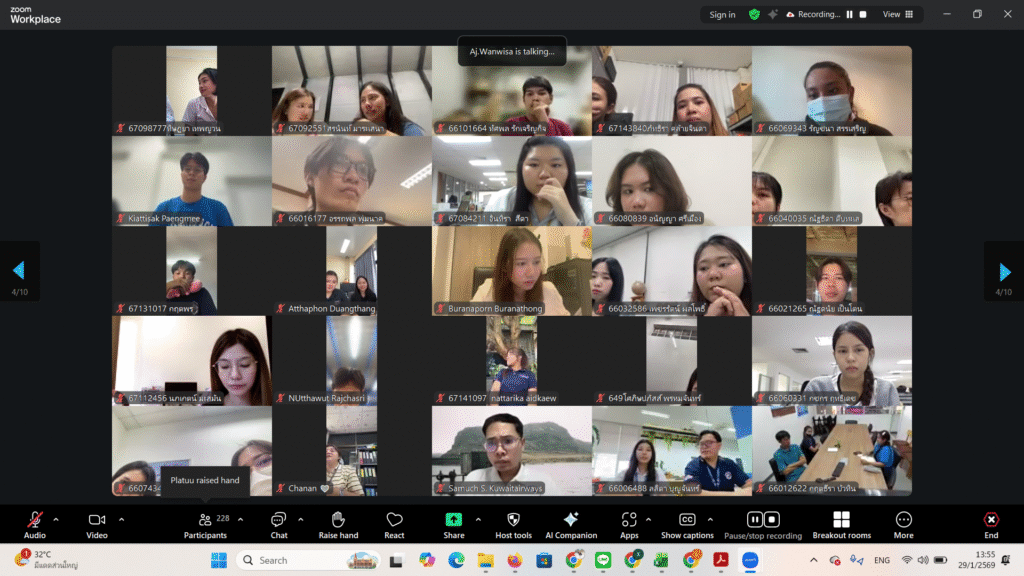The image size is (1024, 576).
Task: Open Breakout rooms
Action: [841, 520]
